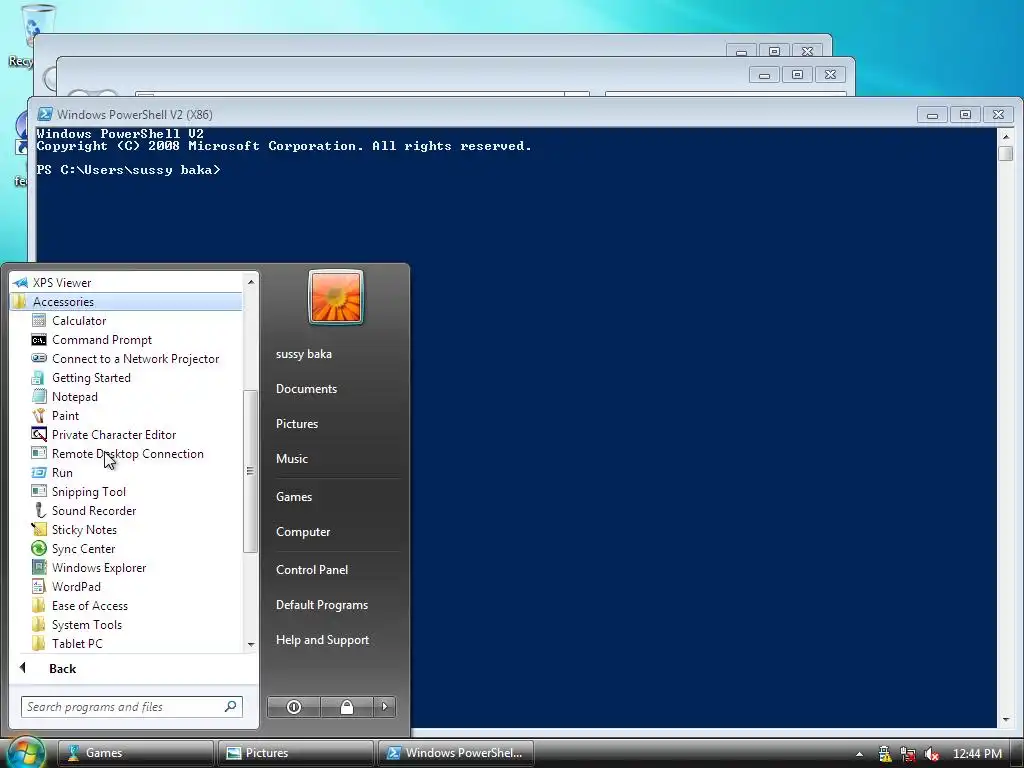This screenshot has width=1024, height=768.
Task: Switch to Windows PowerShell taskbar button
Action: (455, 753)
